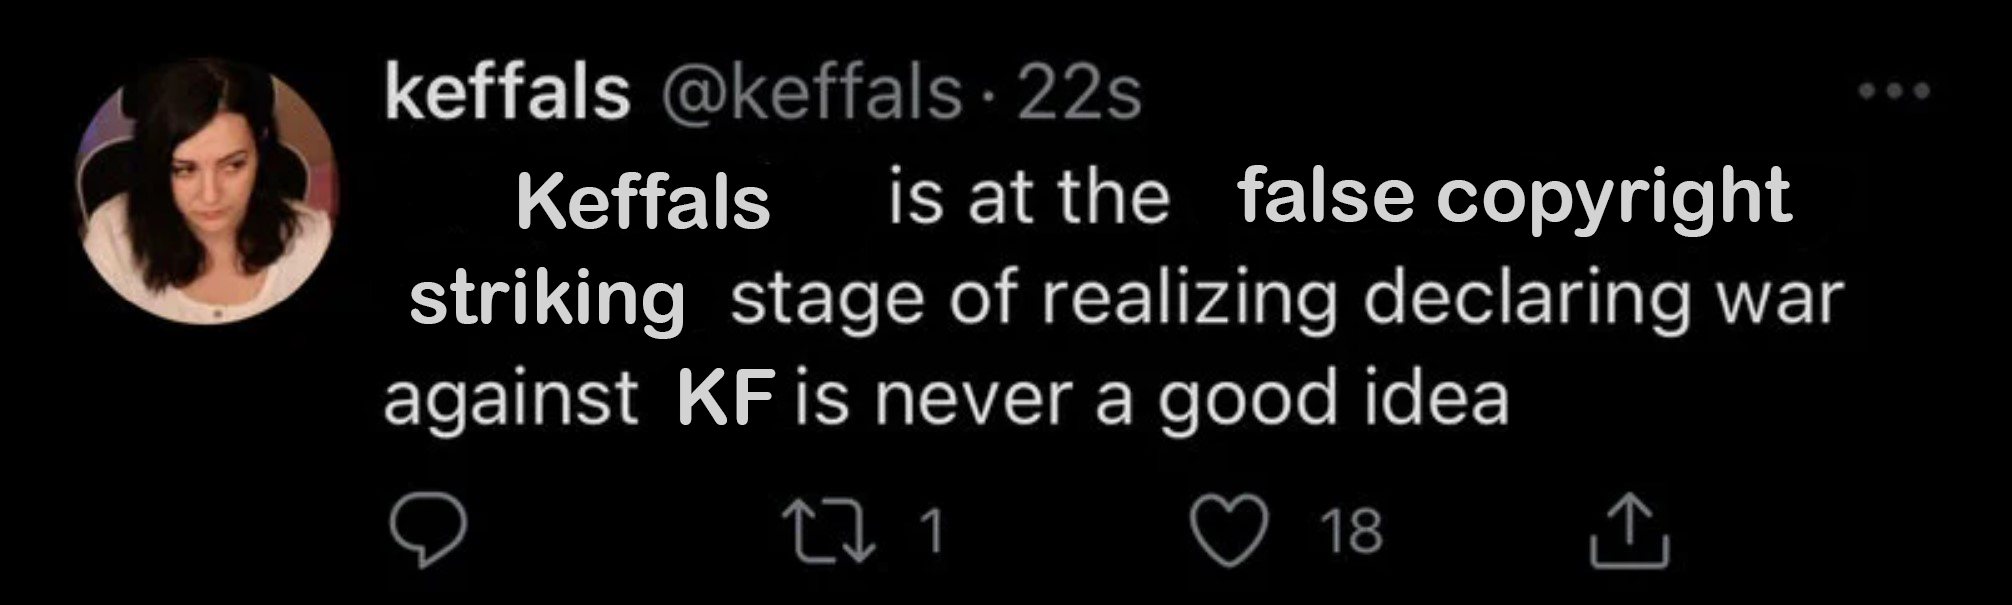Like the tweet with the heart icon
Viewport: 2012px width, 605px height.
pos(1233,531)
